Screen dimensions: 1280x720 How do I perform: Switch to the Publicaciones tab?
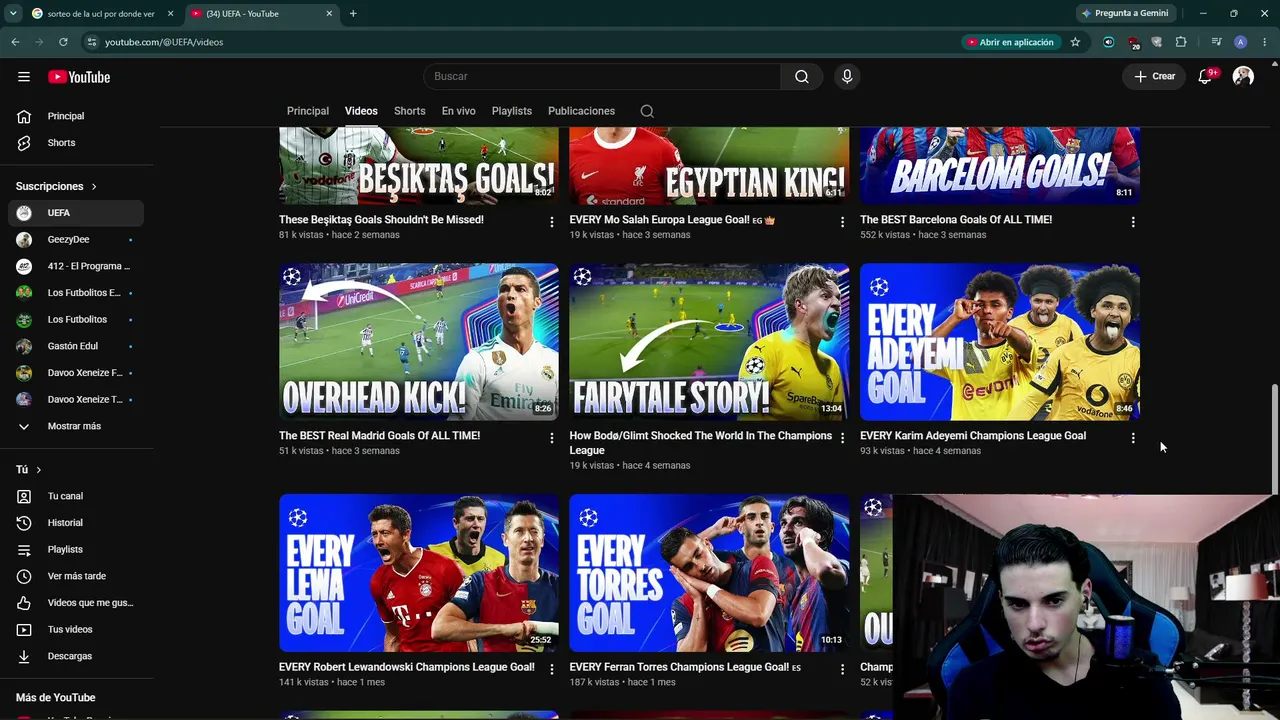click(x=581, y=111)
